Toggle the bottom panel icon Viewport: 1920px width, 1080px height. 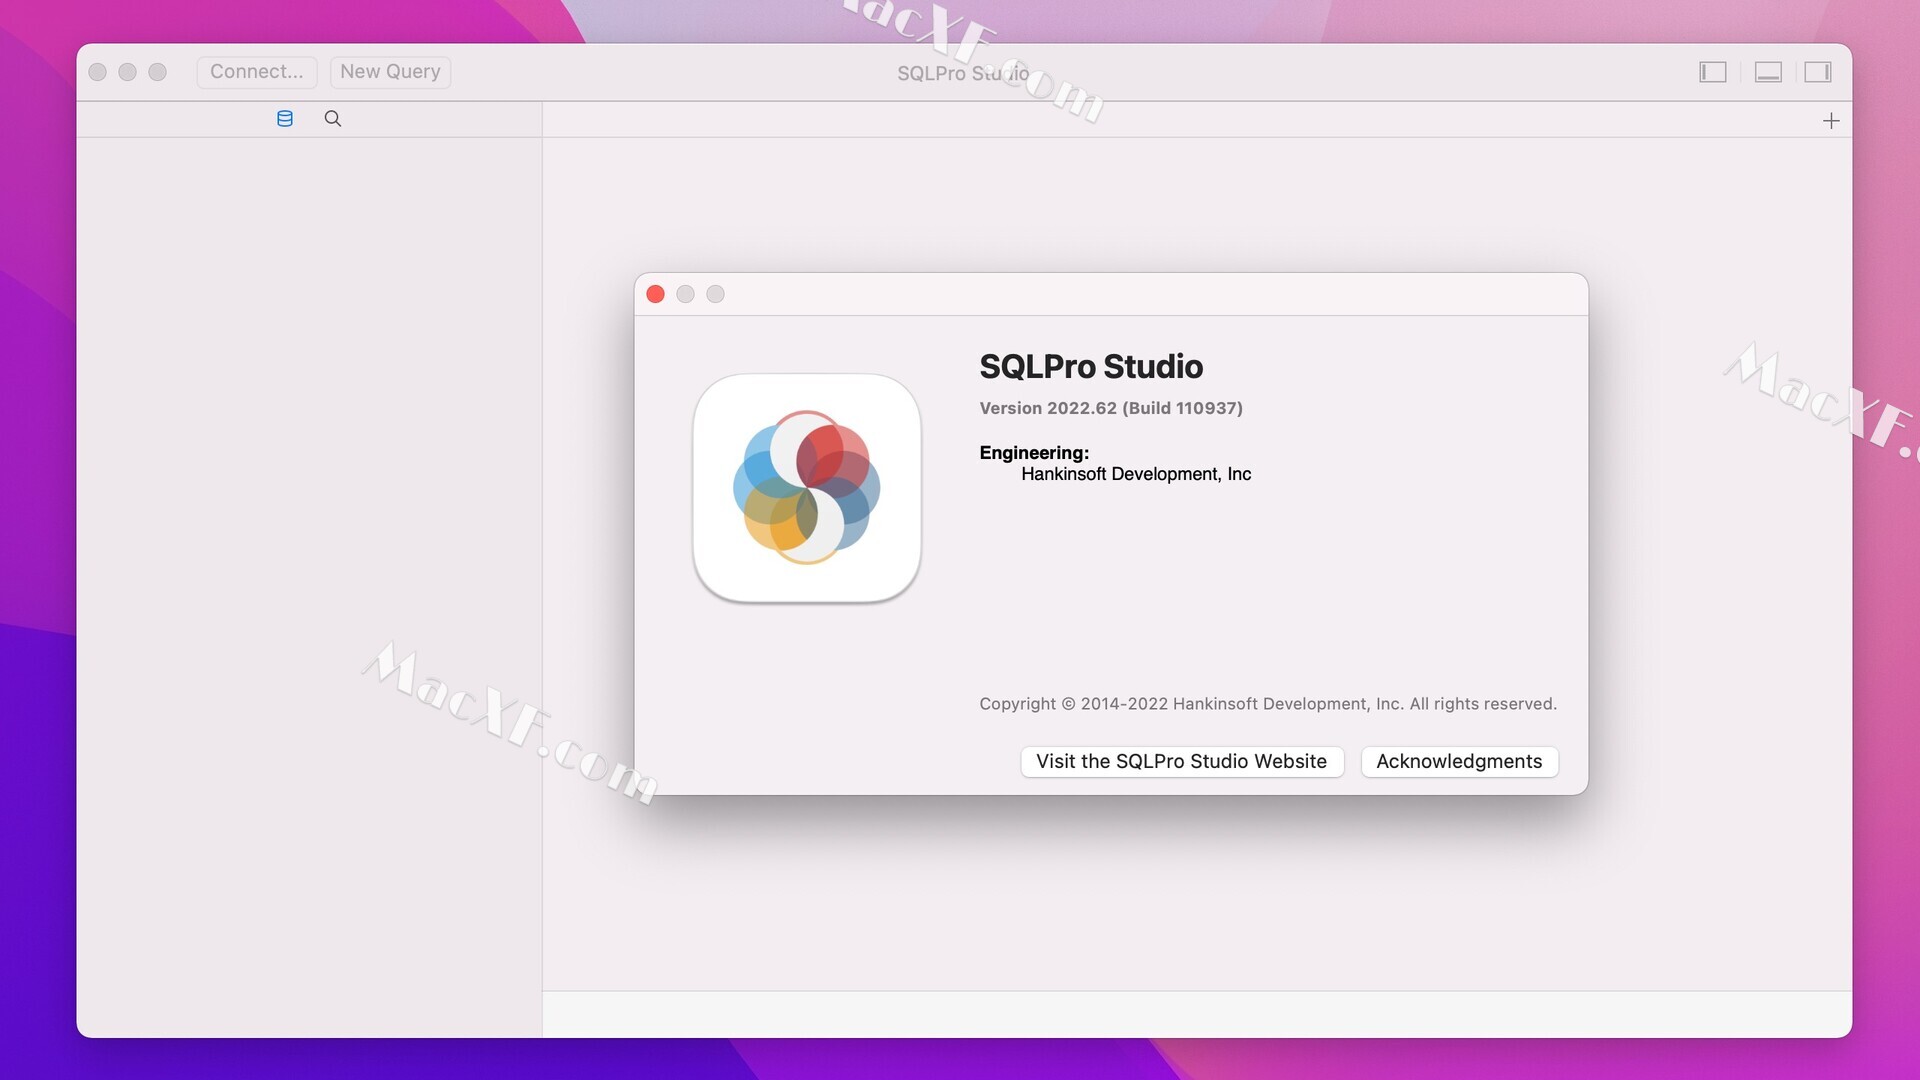click(1768, 72)
